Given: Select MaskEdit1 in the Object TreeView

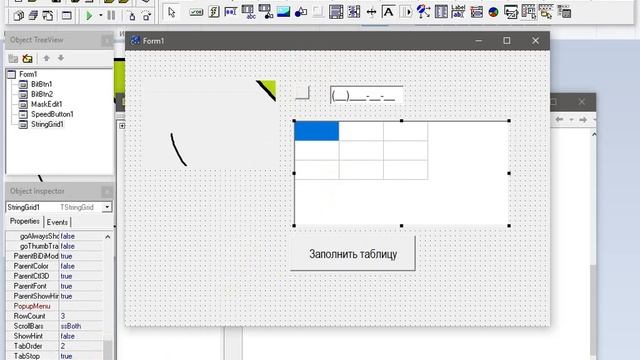Looking at the screenshot, I should pyautogui.click(x=47, y=104).
